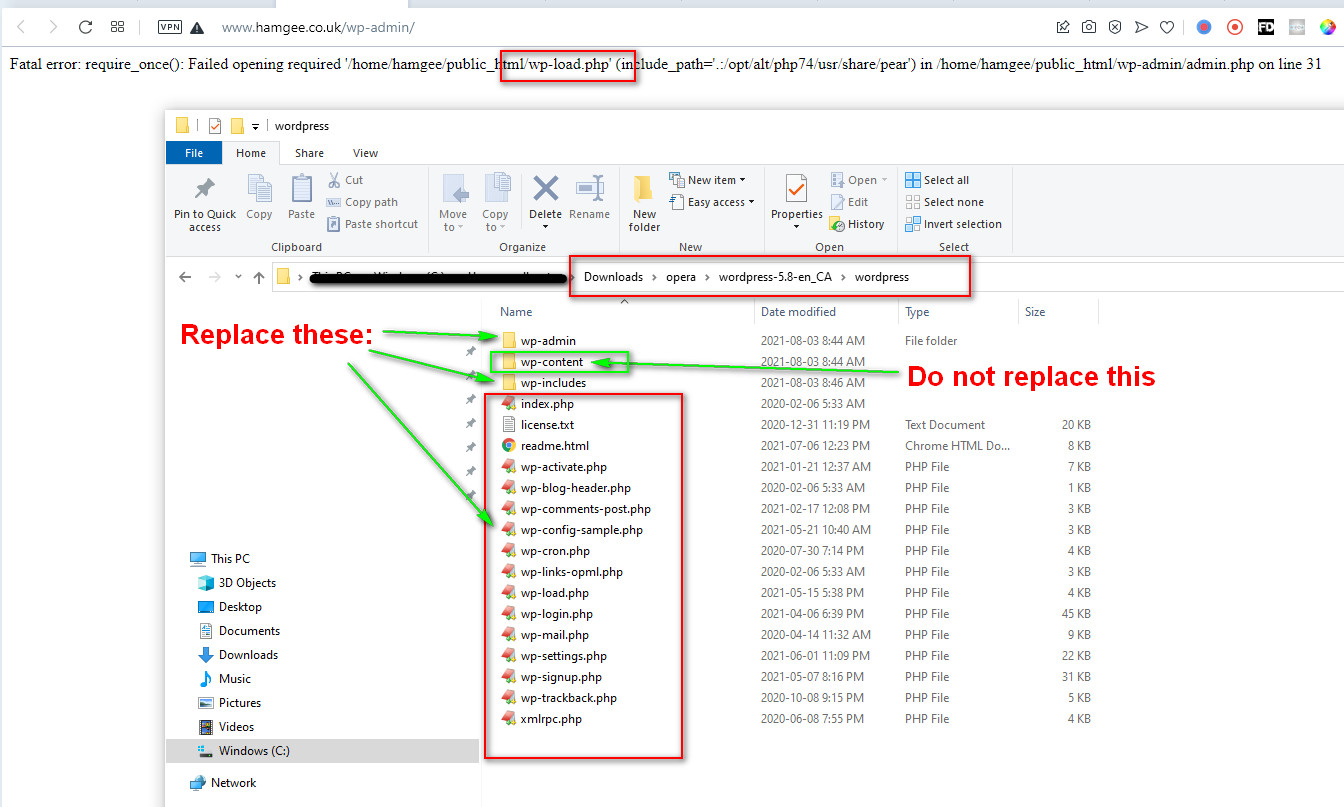Click Cut in the Clipboard group
The height and width of the screenshot is (807, 1344).
[x=345, y=180]
